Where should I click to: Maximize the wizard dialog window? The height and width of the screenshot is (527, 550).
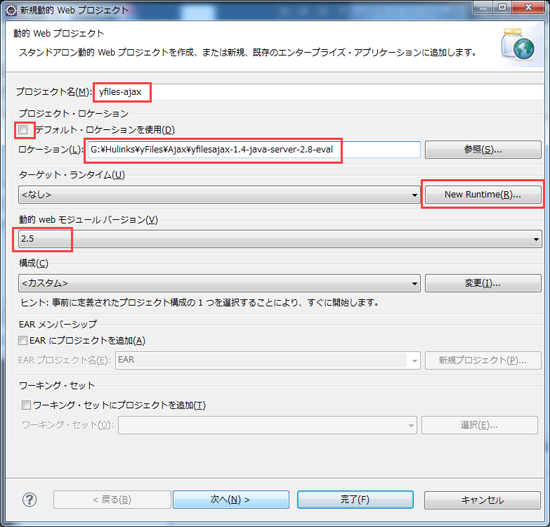(x=502, y=7)
